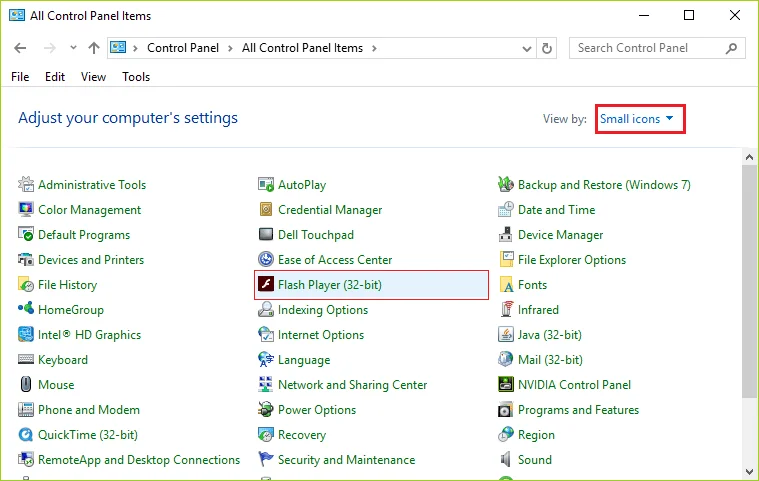
Task: Click the Java (32-bit) icon
Action: point(506,334)
